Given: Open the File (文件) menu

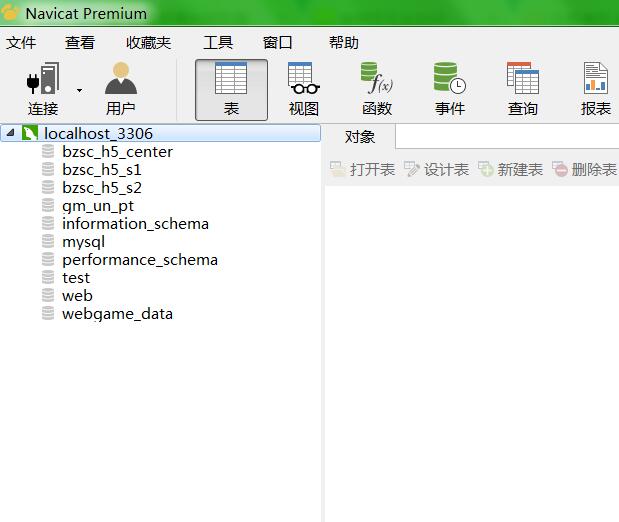Looking at the screenshot, I should click(x=21, y=42).
